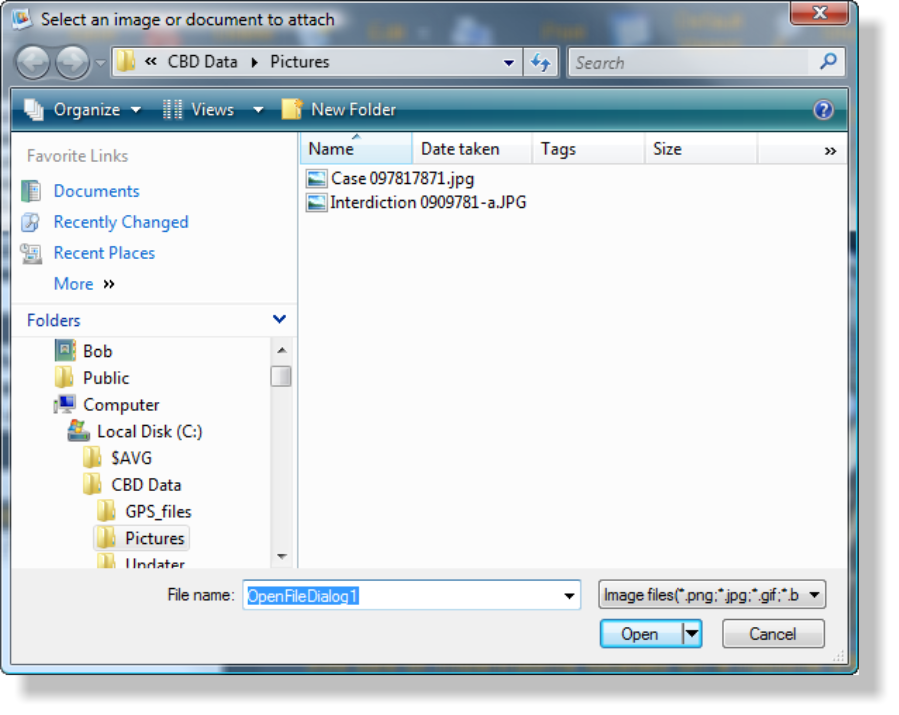Click folder tree scrollbar up arrow

click(282, 350)
